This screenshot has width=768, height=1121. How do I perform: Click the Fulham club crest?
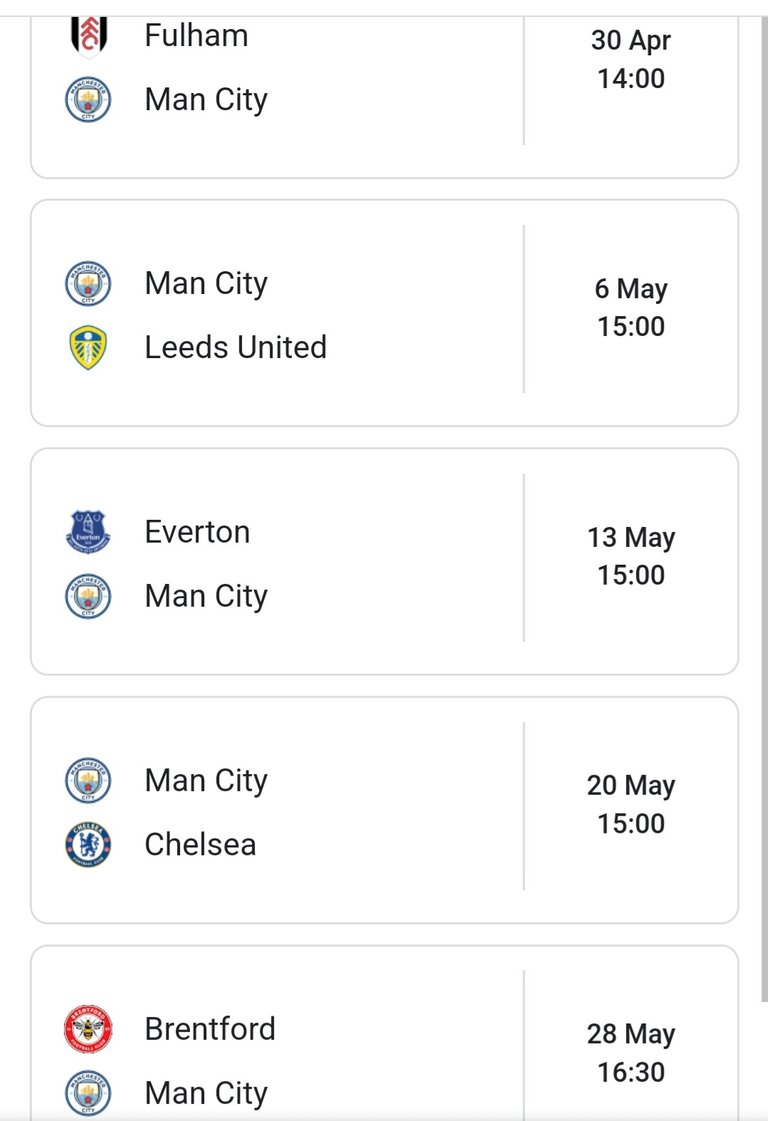coord(89,36)
